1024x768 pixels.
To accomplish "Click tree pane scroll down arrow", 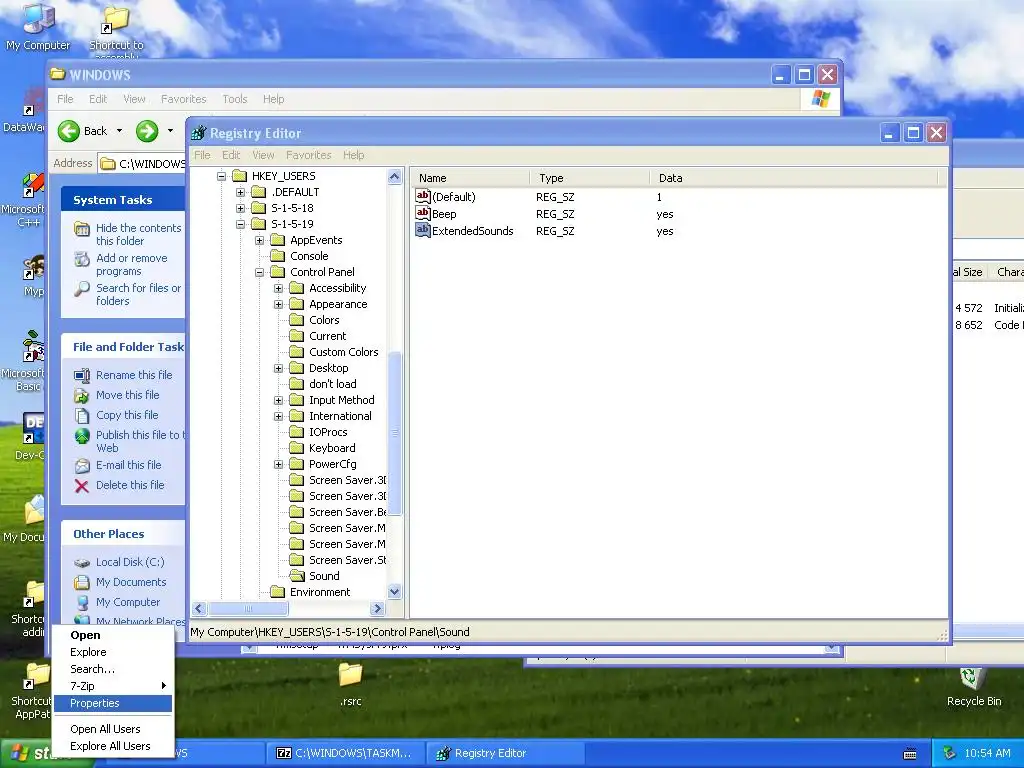I will click(x=394, y=592).
